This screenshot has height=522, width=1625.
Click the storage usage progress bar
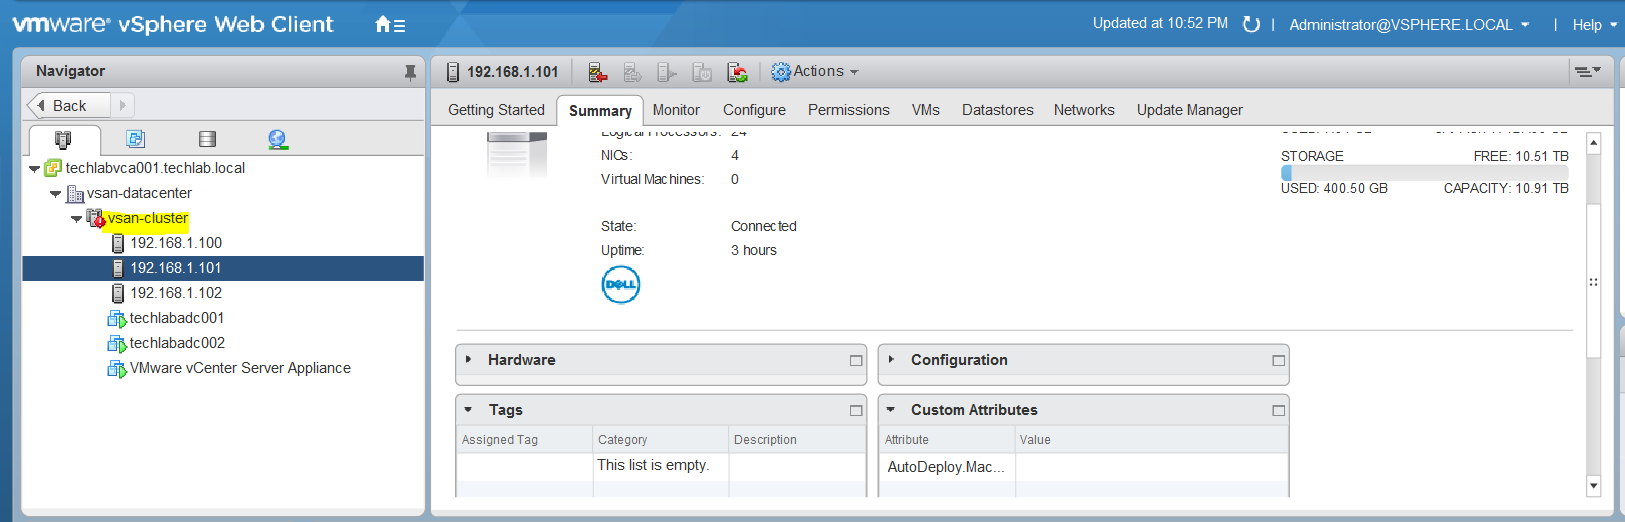(x=1424, y=173)
